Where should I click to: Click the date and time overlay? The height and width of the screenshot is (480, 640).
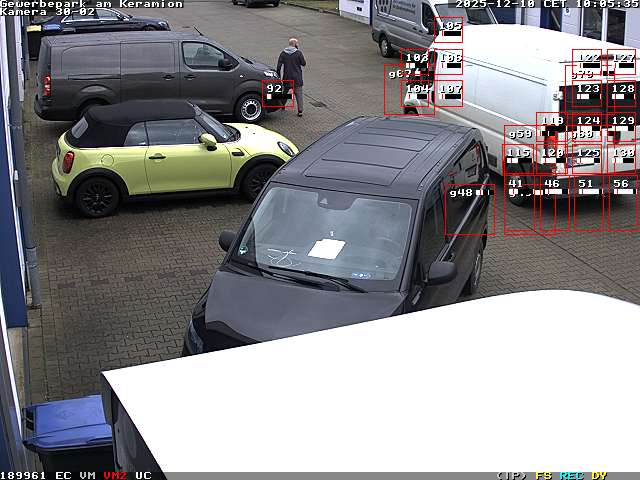[546, 4]
